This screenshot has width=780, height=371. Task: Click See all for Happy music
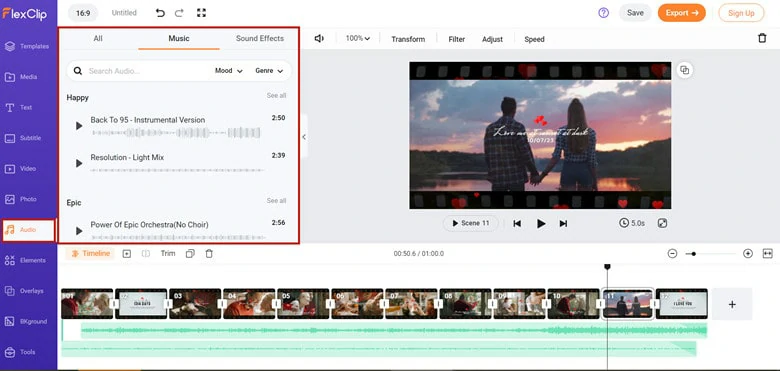[x=276, y=95]
